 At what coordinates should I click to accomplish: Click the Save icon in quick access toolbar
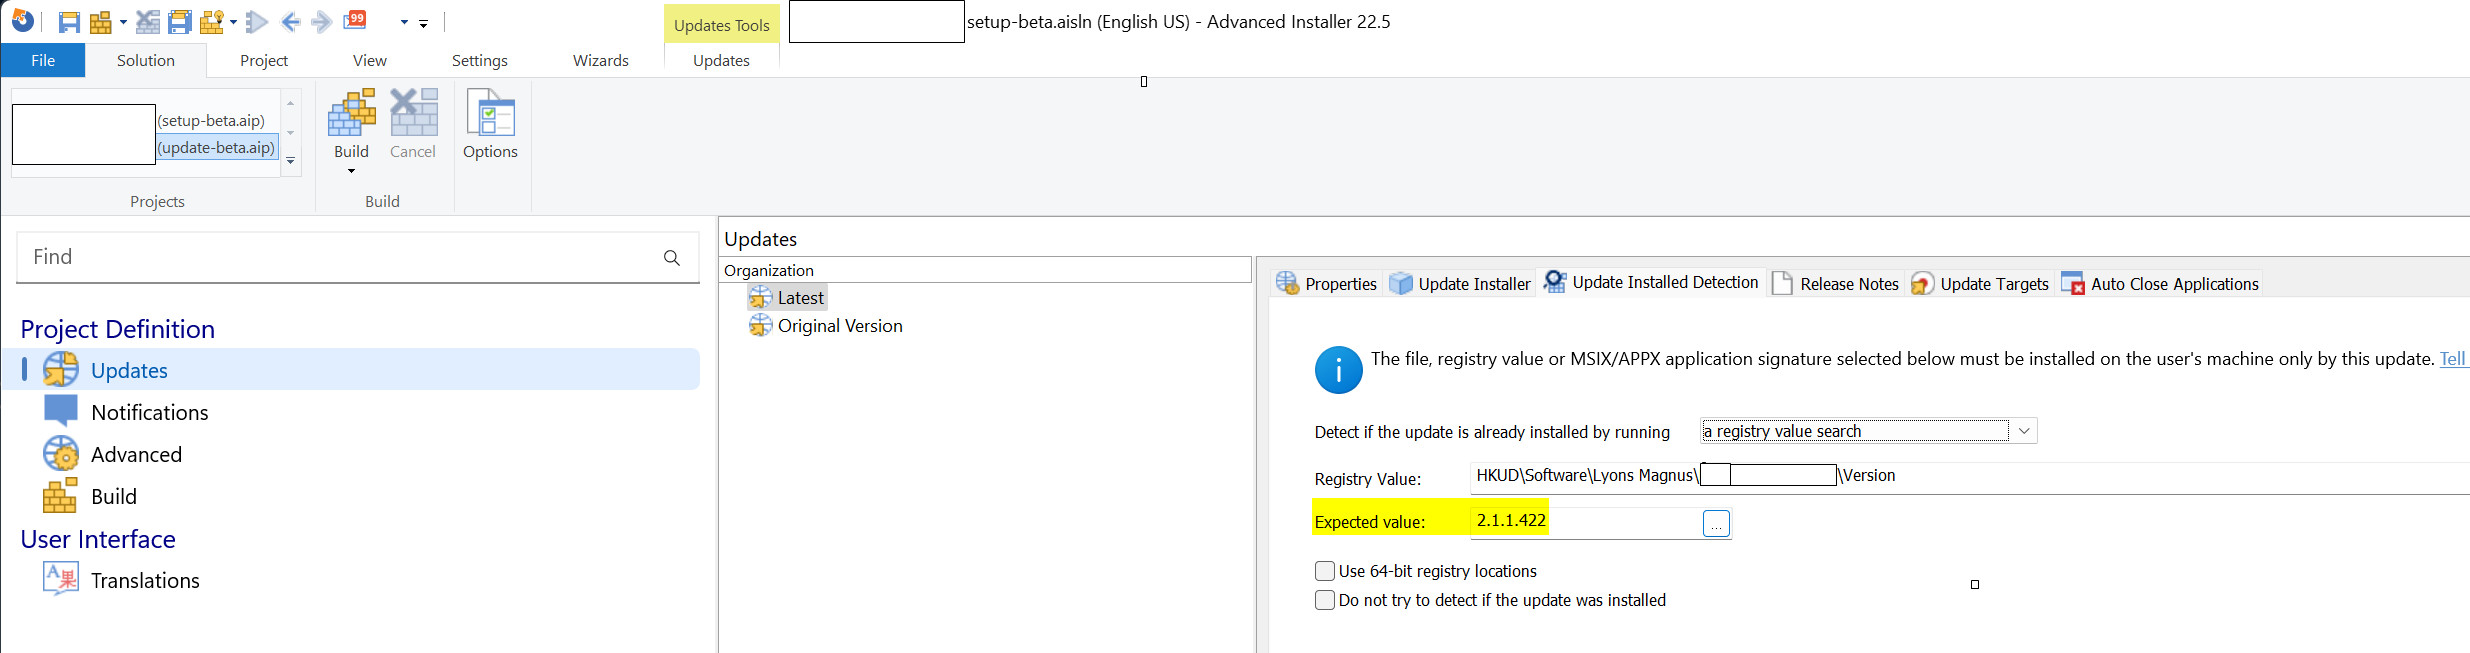pyautogui.click(x=69, y=22)
